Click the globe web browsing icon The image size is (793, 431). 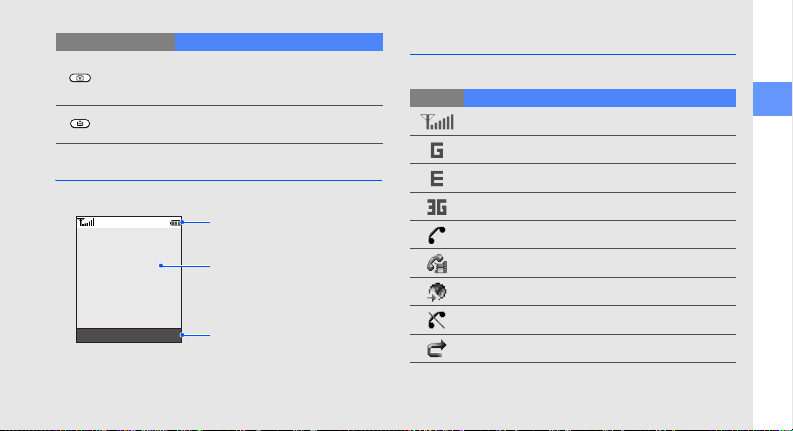(437, 292)
